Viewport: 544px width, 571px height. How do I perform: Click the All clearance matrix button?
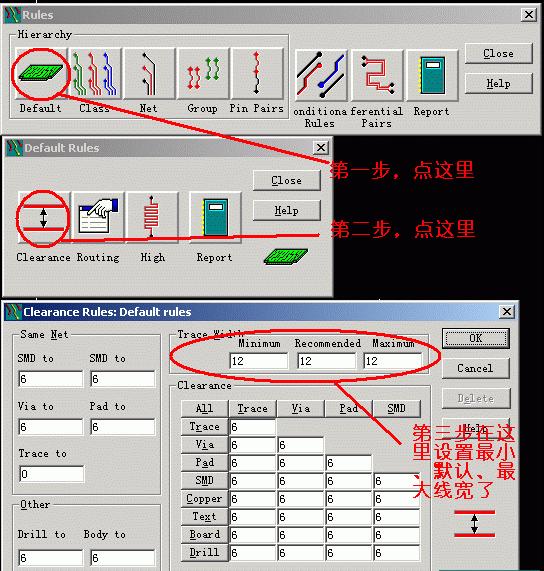(x=204, y=408)
